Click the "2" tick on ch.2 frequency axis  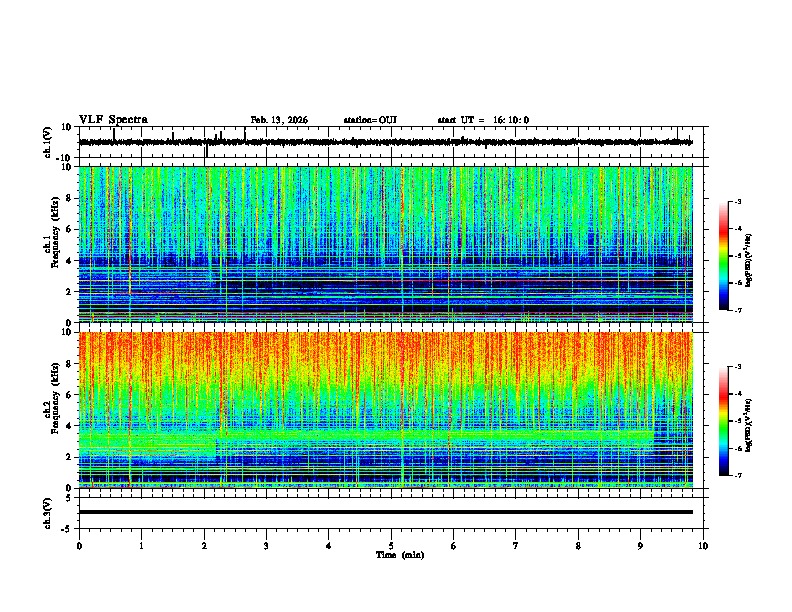tap(69, 457)
